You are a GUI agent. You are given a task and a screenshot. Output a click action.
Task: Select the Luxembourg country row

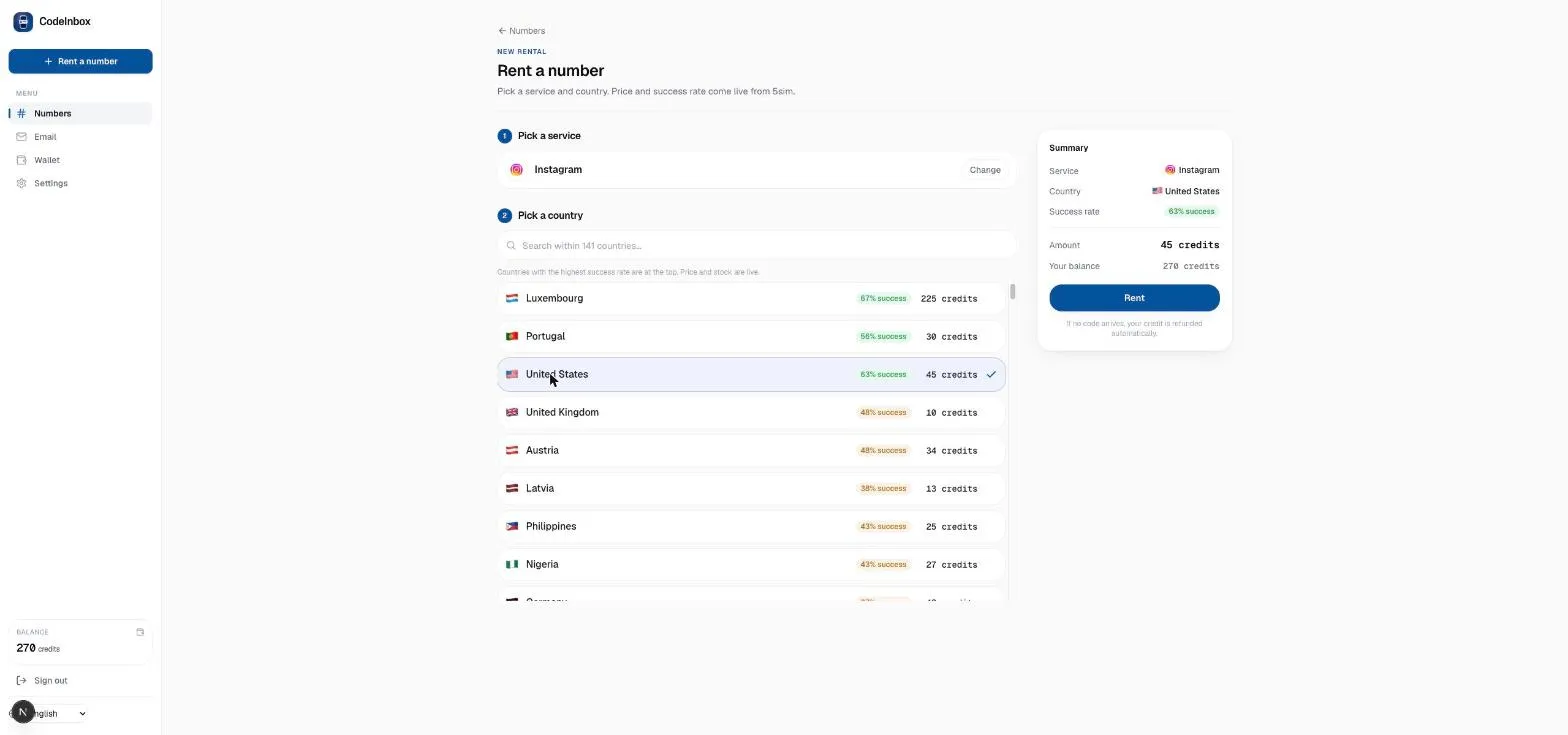point(751,298)
